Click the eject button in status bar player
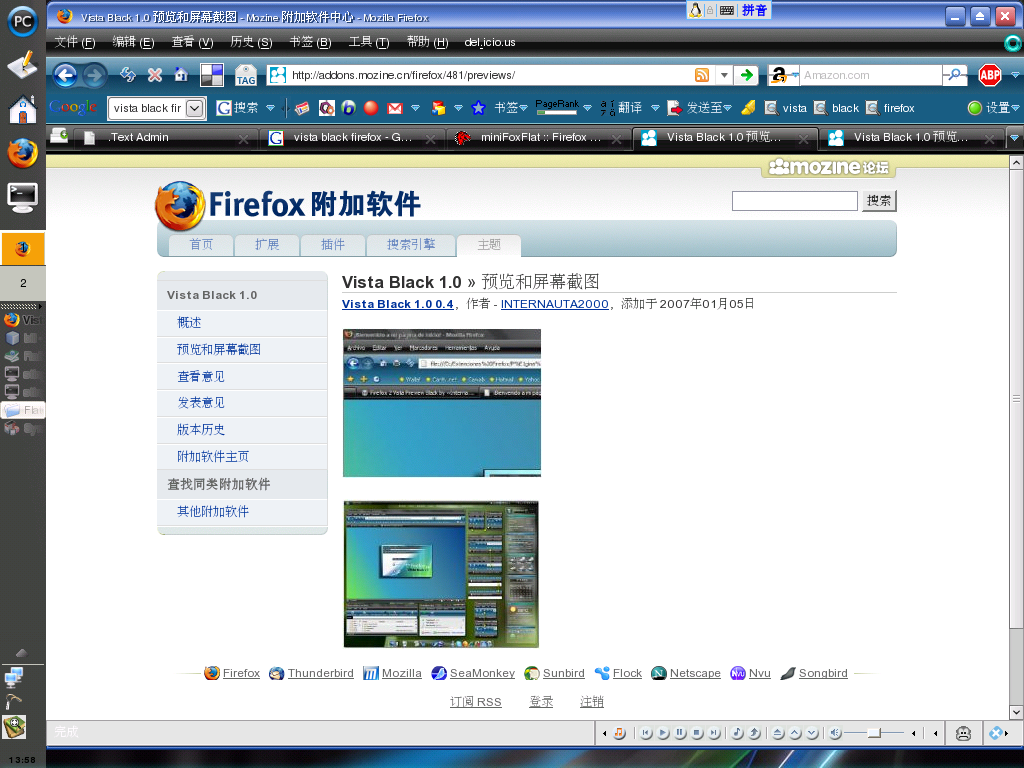 (x=778, y=733)
